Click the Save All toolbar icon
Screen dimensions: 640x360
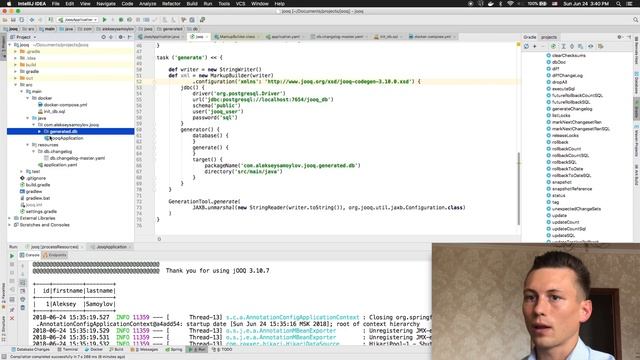click(x=13, y=20)
